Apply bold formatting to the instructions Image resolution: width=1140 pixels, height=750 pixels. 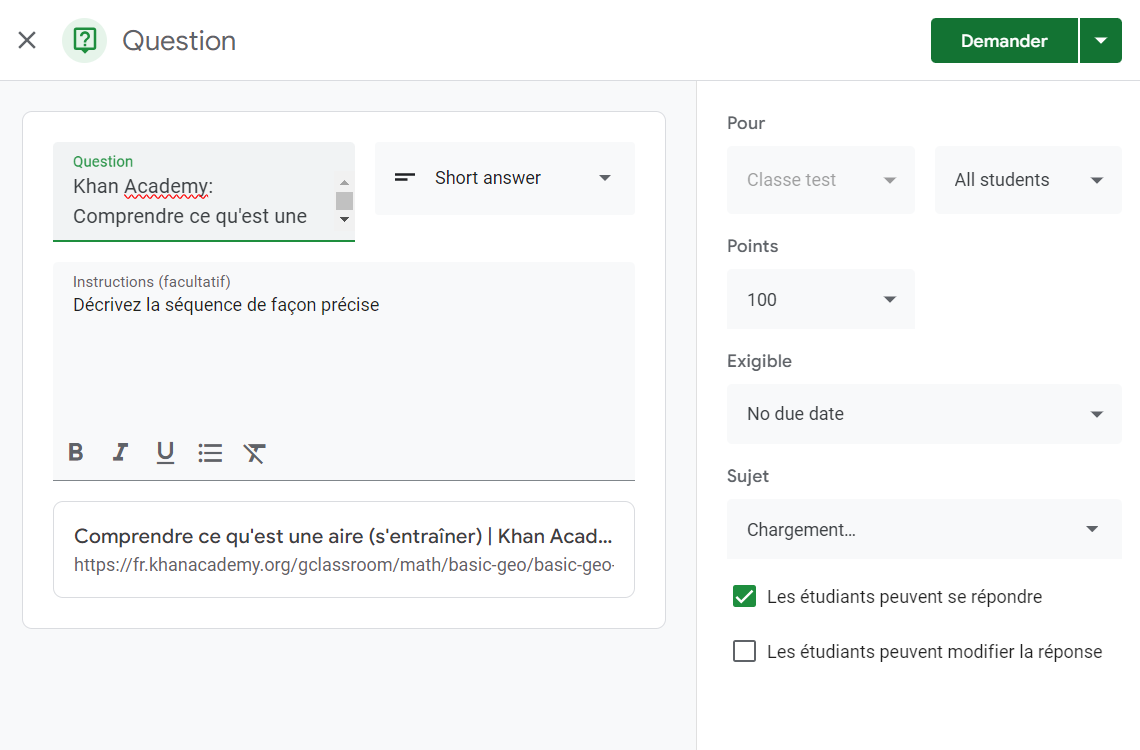point(76,452)
